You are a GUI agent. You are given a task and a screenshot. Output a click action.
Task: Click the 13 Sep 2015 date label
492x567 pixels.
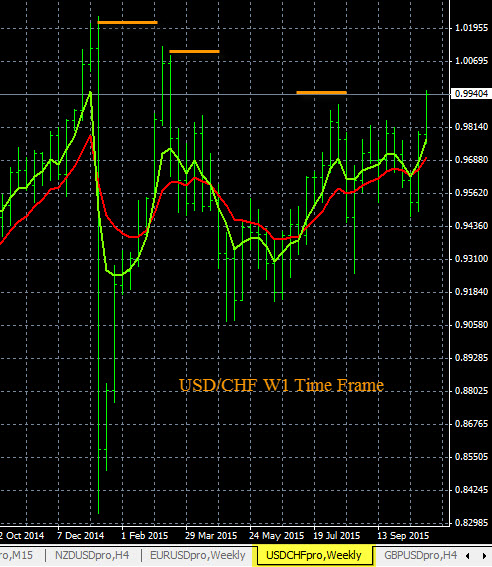[x=403, y=536]
